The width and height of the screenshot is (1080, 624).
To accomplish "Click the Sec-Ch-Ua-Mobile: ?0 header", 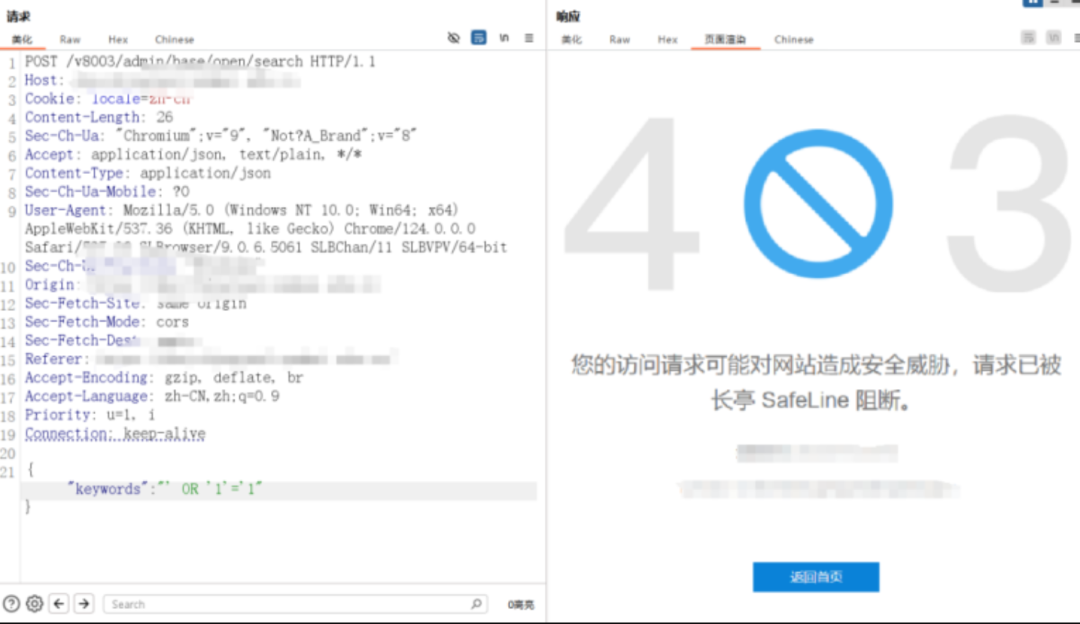I will [107, 191].
